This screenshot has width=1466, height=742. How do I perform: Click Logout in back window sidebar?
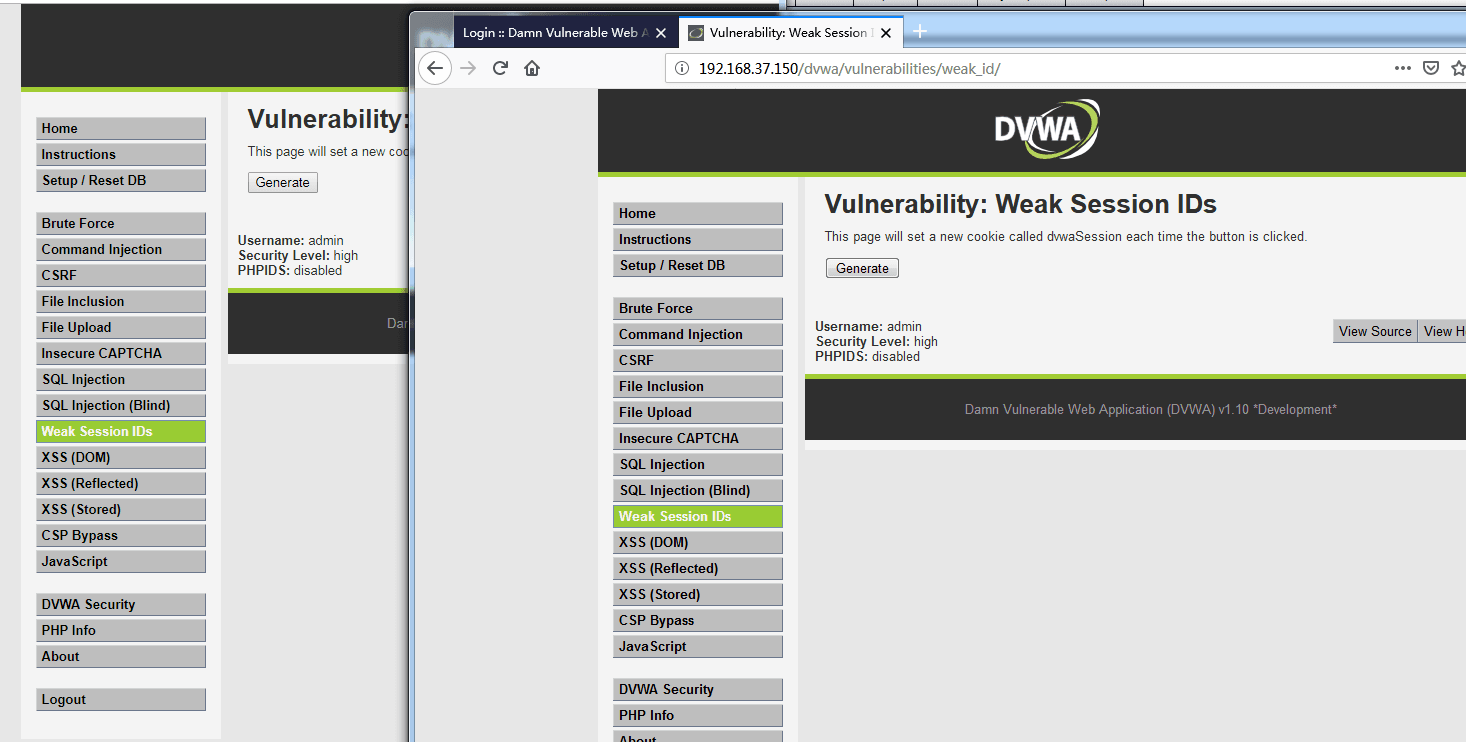[x=121, y=699]
